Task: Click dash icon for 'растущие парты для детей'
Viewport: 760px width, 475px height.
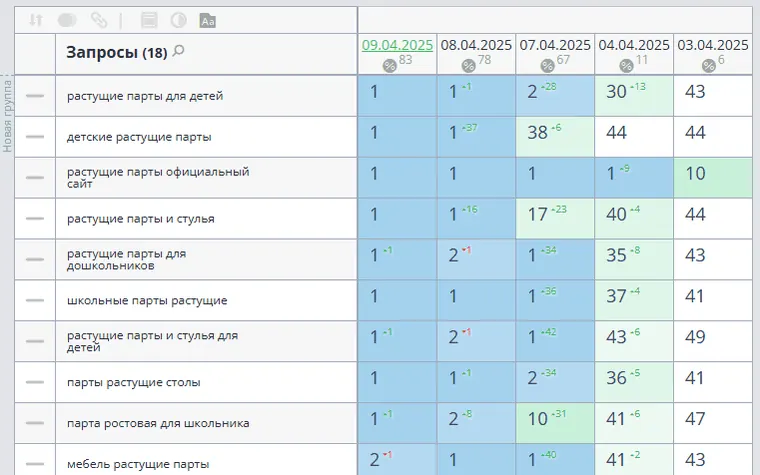Action: 35,96
